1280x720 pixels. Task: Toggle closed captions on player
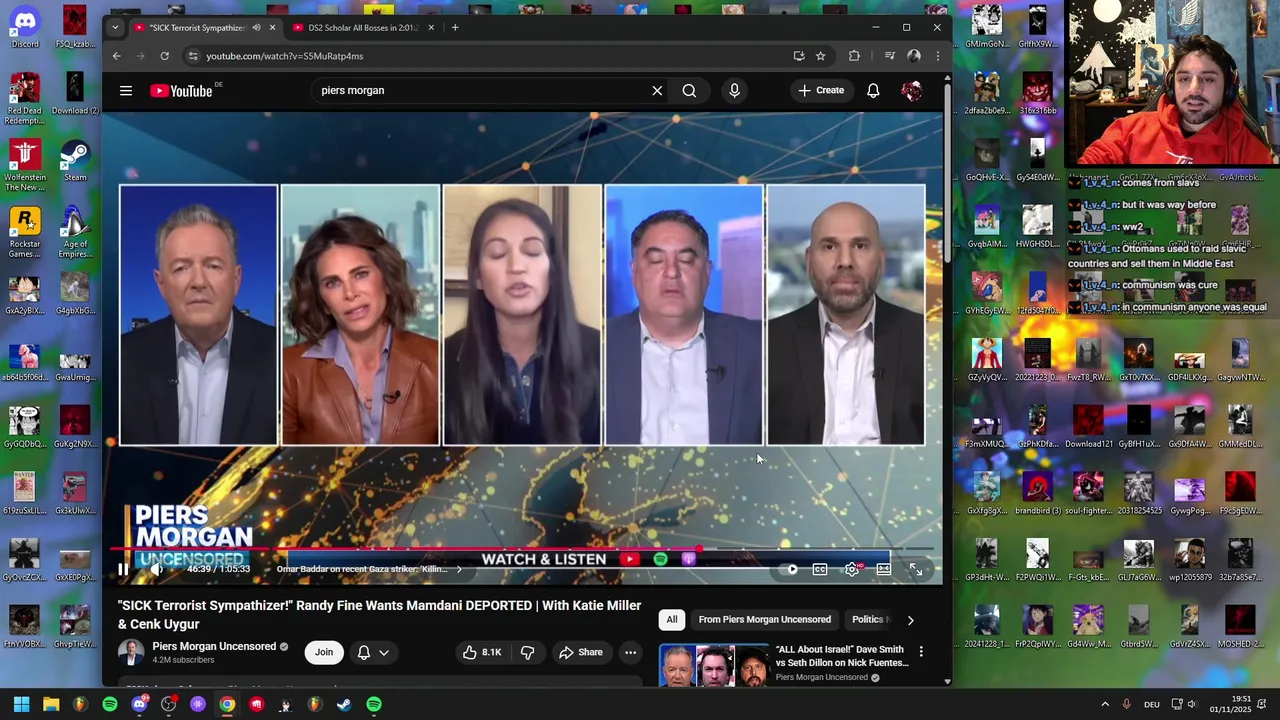pos(820,569)
